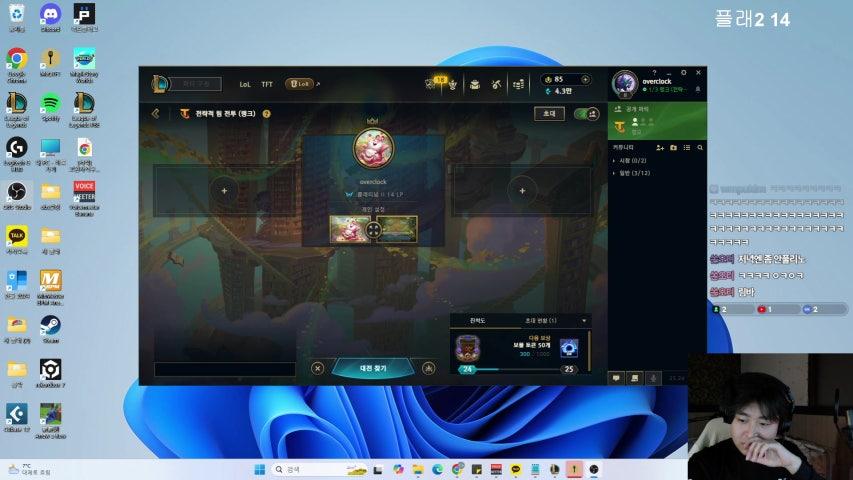The height and width of the screenshot is (480, 853).
Task: Click the lobby chat input field
Action: pyautogui.click(x=225, y=369)
